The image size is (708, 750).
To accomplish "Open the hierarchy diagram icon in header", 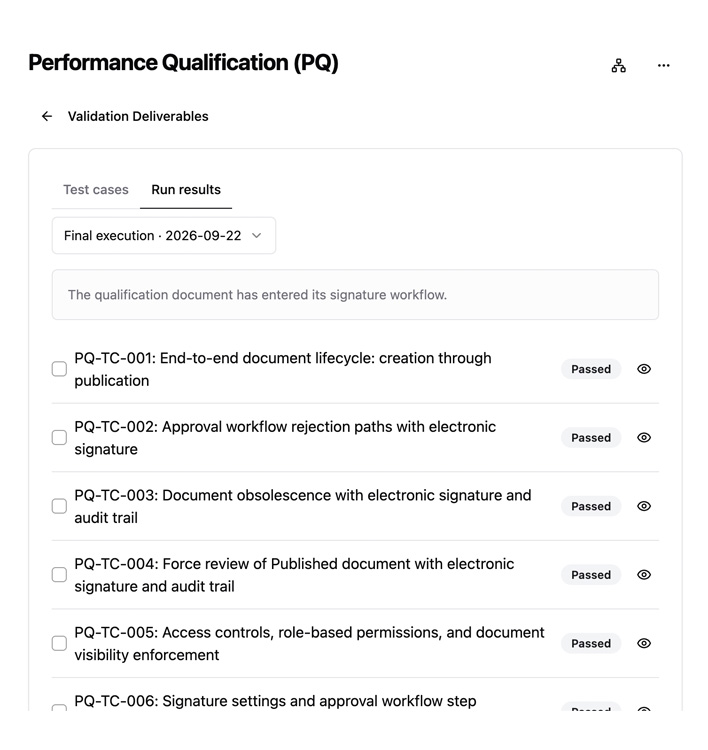I will (618, 66).
